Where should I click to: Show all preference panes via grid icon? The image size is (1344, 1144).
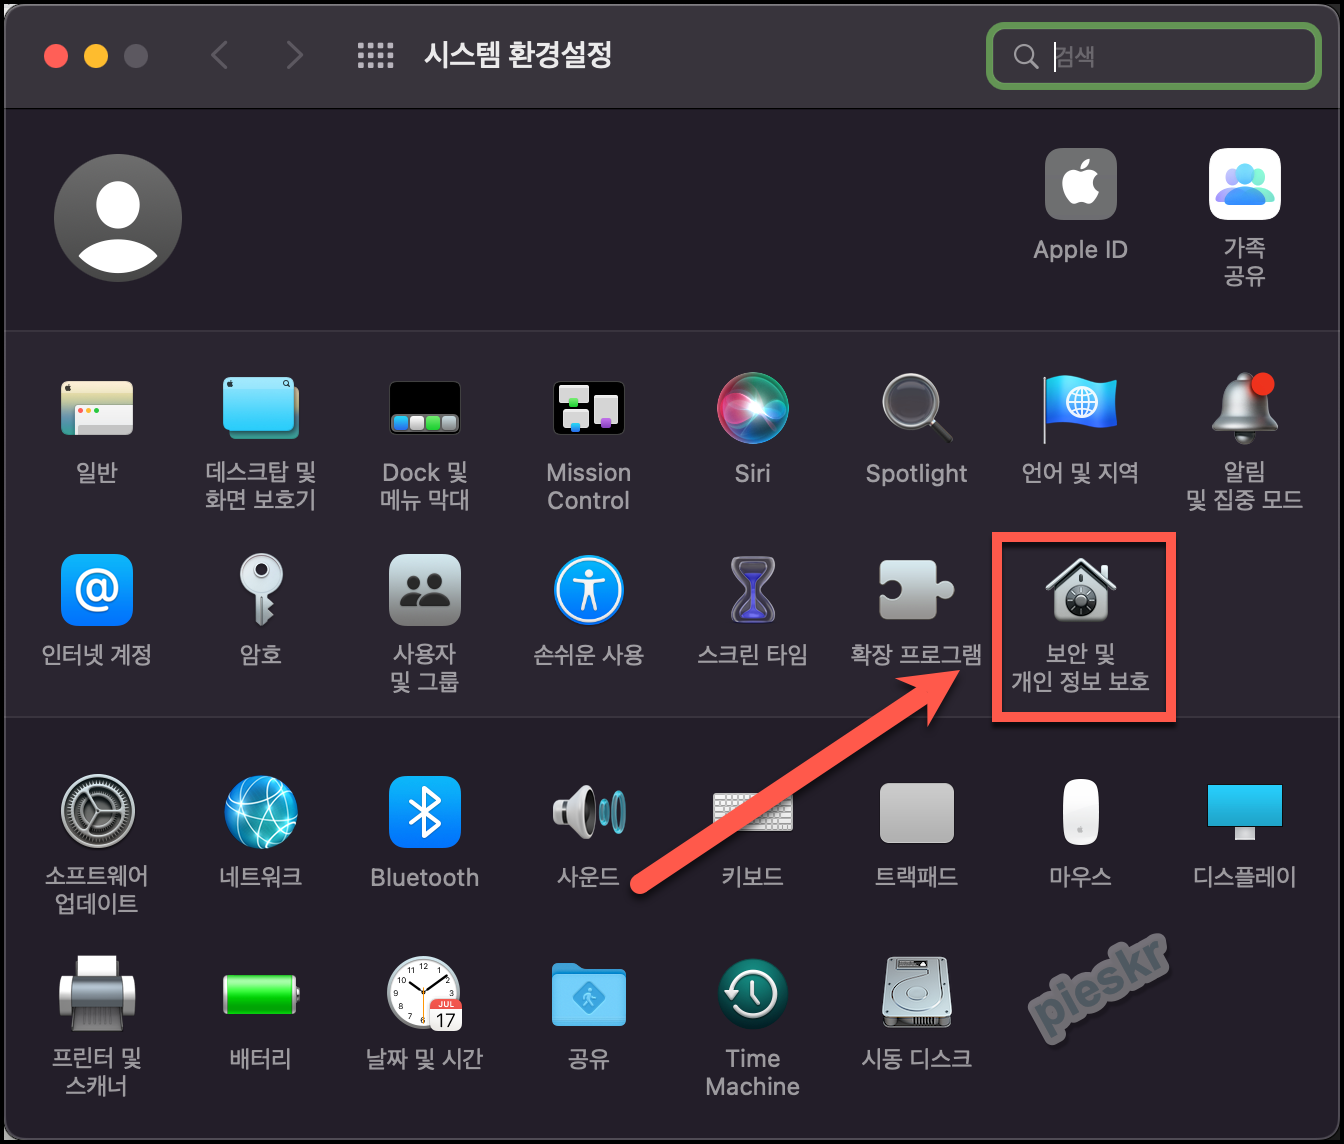click(376, 56)
